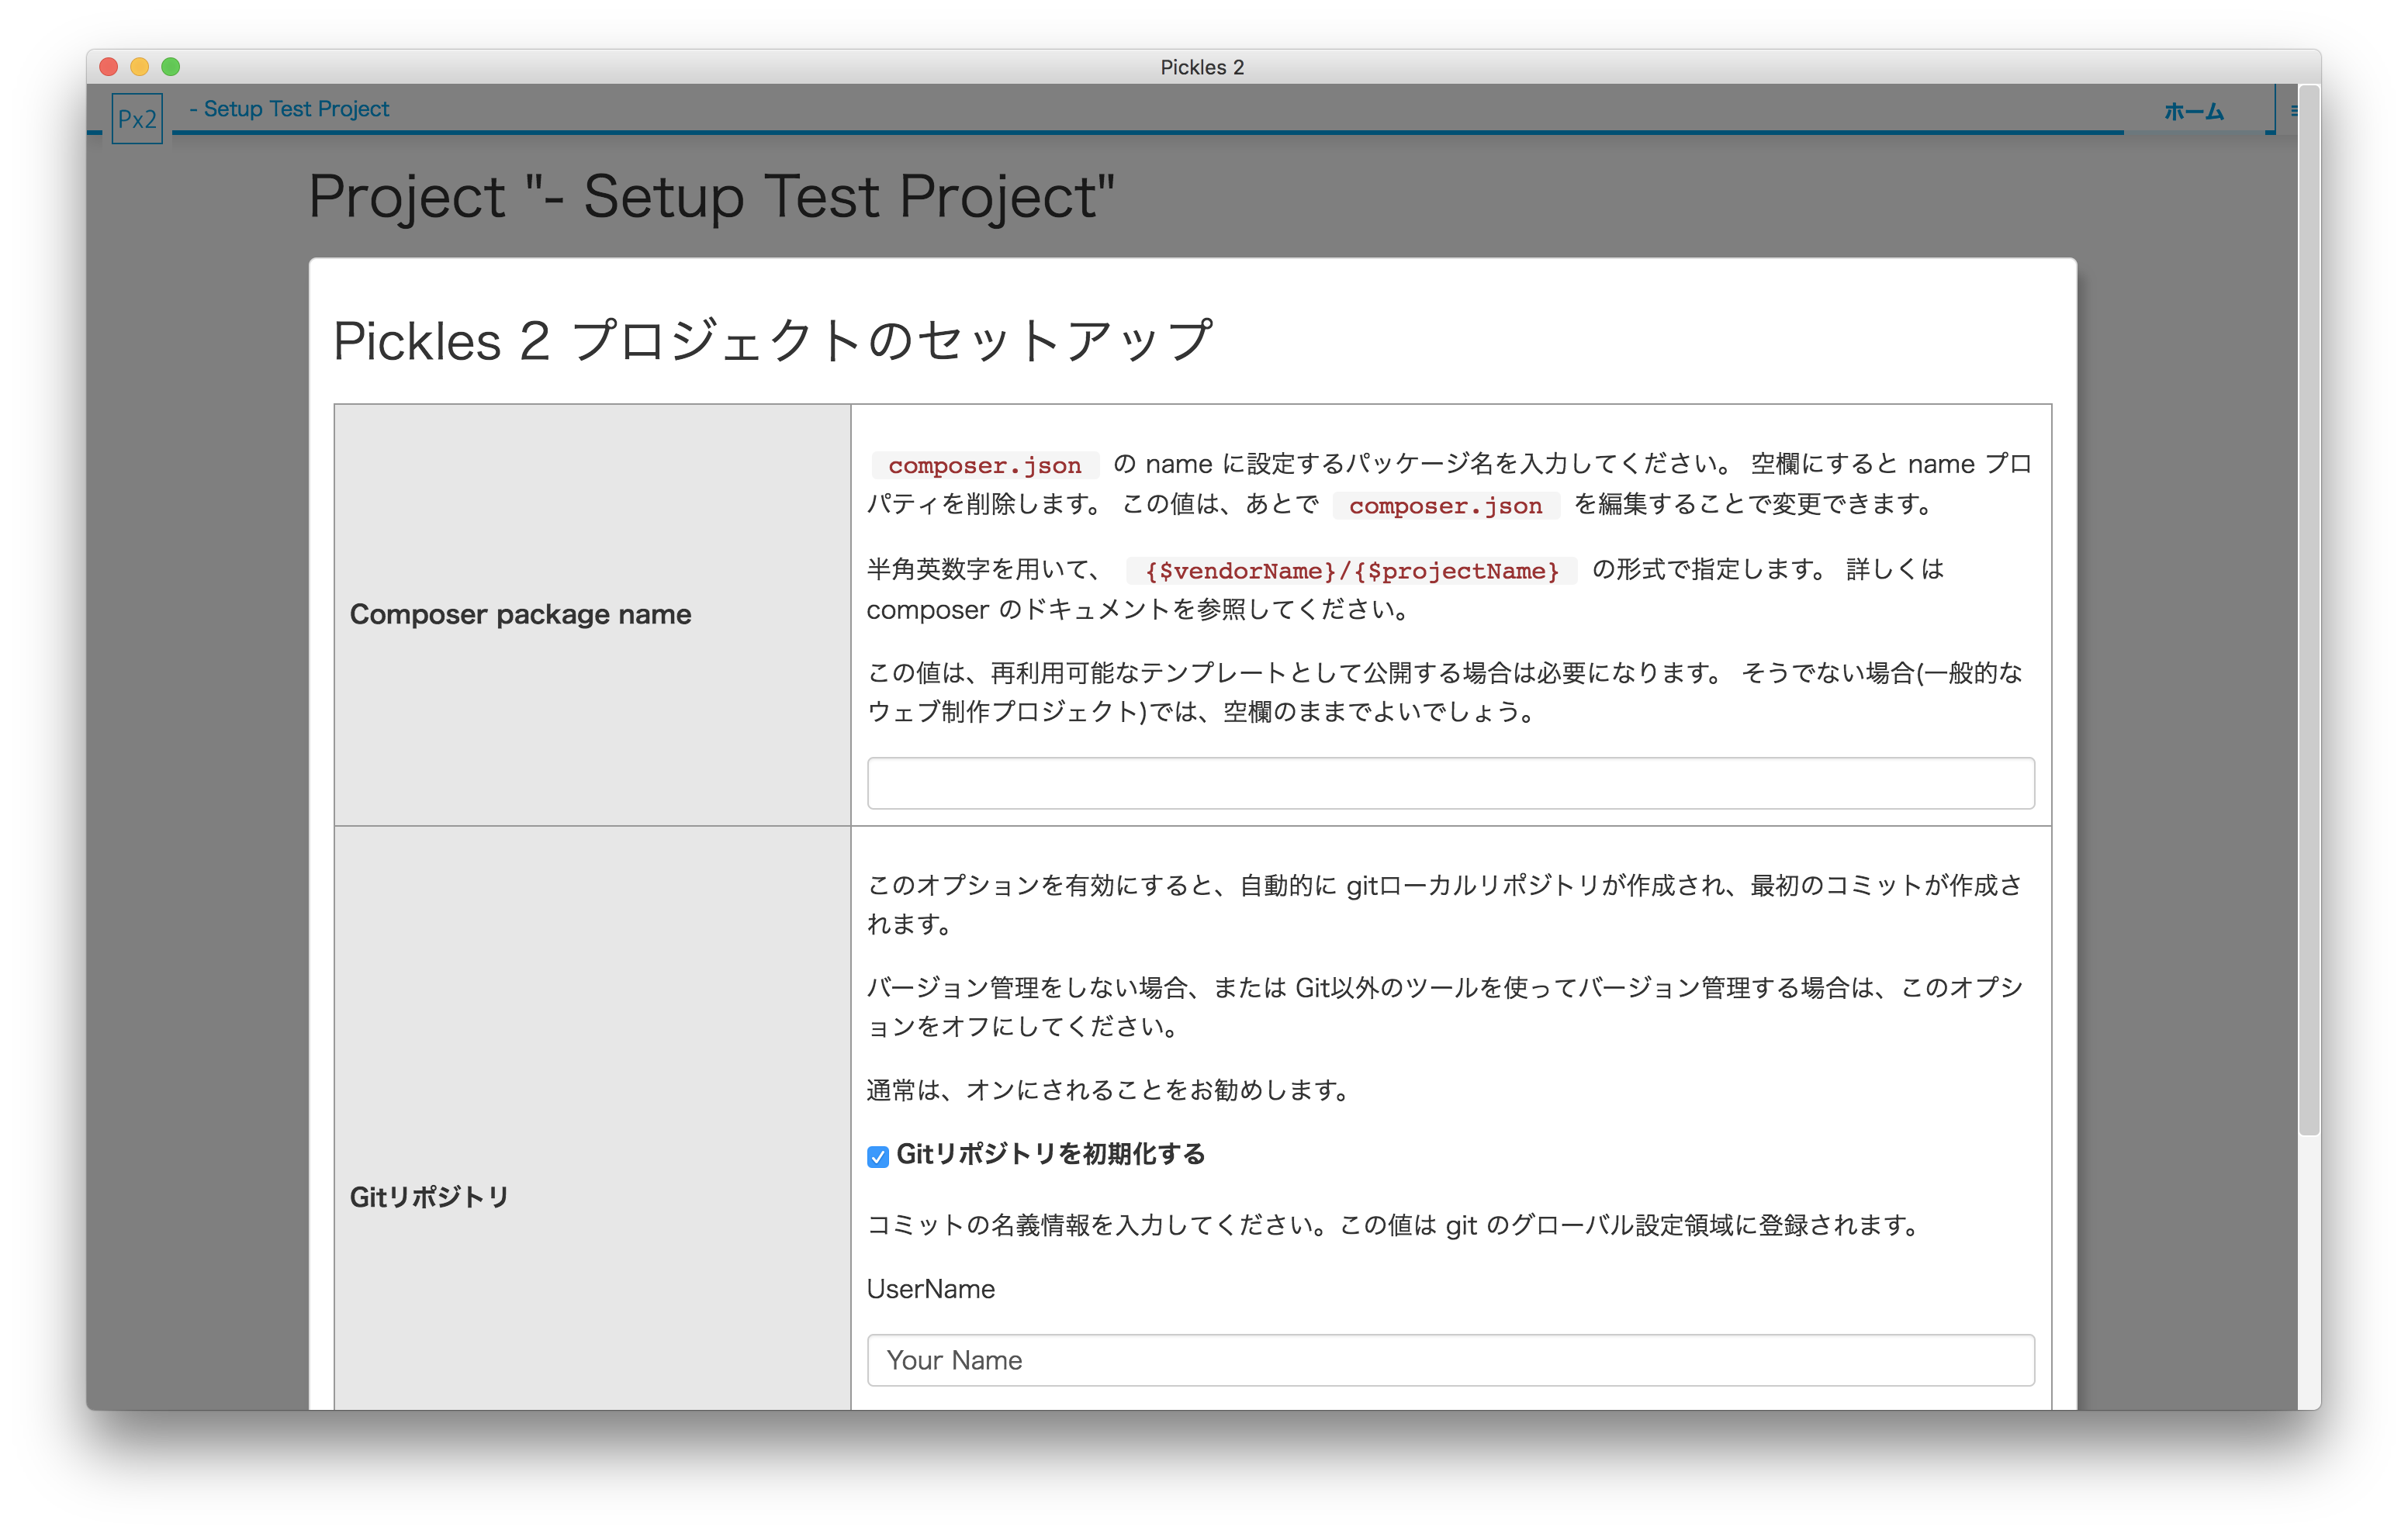Click into the UserName 'Your Name' field
2408x1534 pixels.
pyautogui.click(x=1450, y=1360)
